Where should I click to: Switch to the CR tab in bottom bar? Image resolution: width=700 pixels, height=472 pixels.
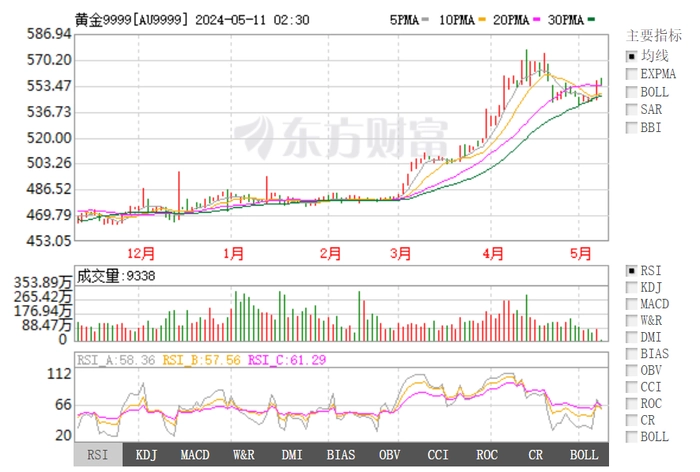535,455
